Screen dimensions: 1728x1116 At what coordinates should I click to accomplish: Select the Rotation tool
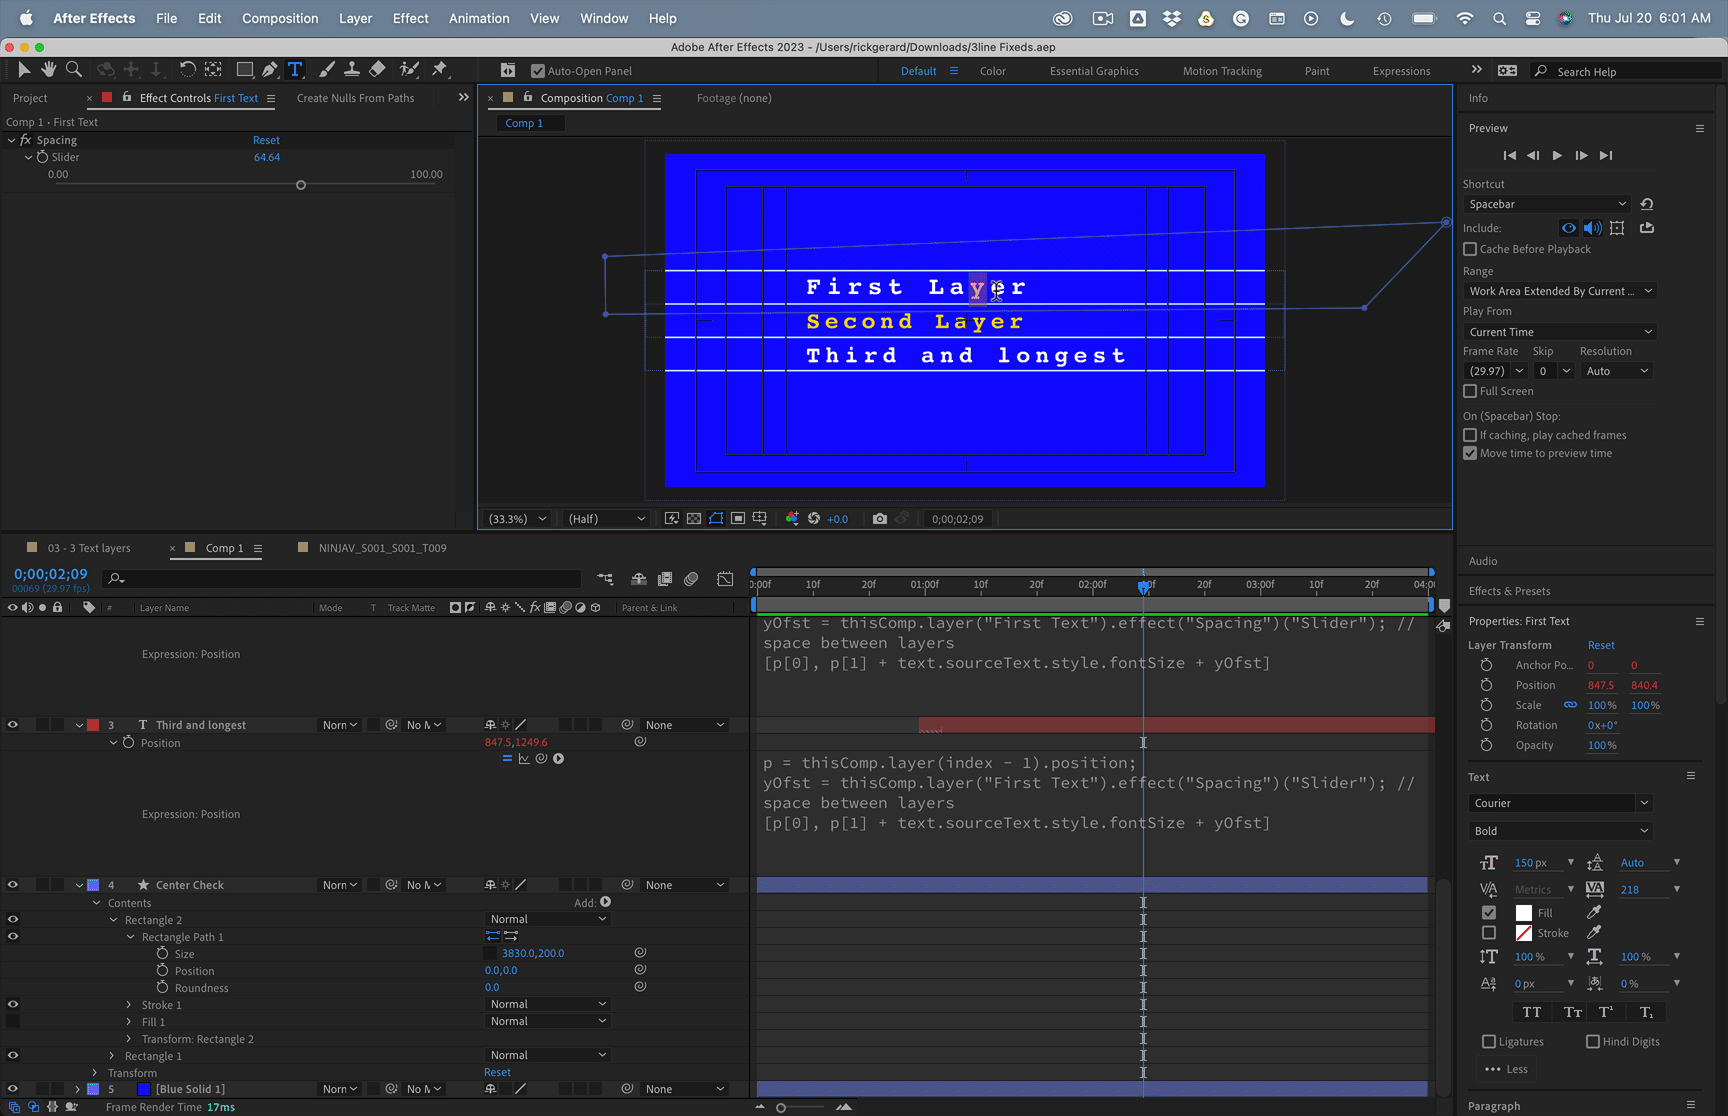[187, 69]
